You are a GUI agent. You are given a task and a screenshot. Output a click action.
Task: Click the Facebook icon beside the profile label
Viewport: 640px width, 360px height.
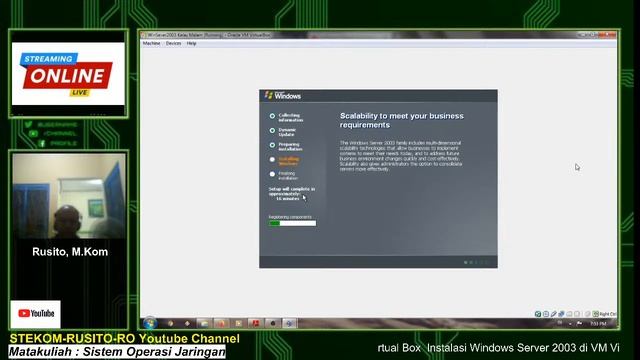(x=42, y=143)
